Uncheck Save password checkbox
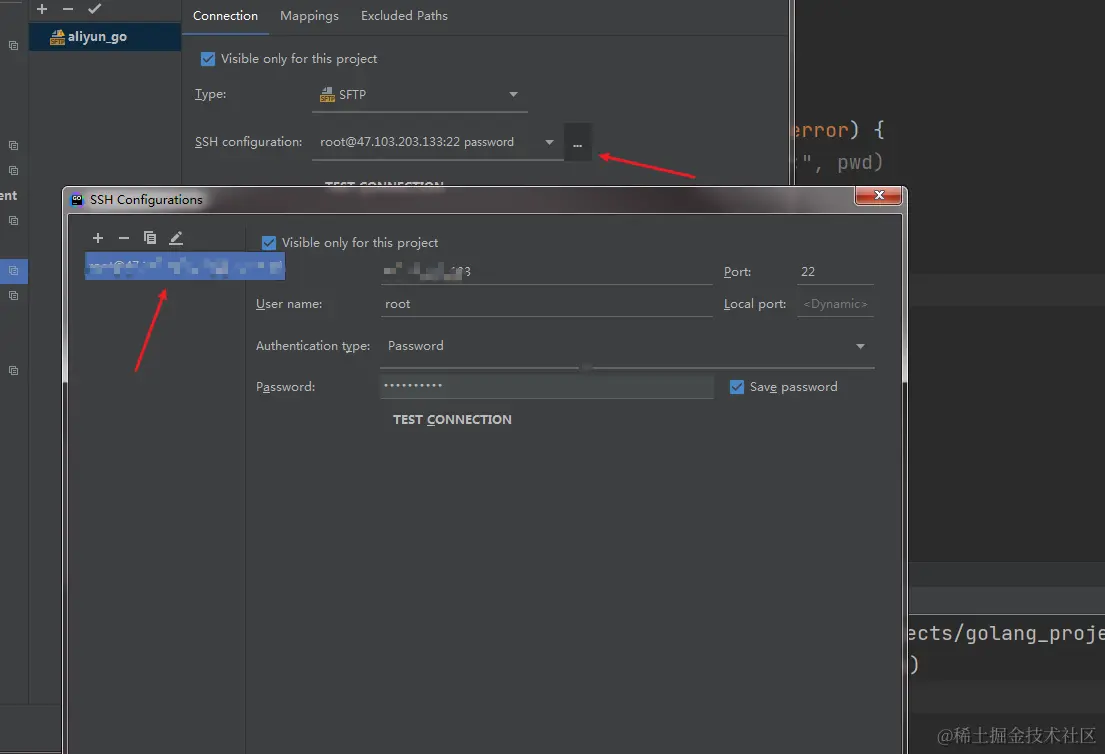Image resolution: width=1105 pixels, height=754 pixels. point(736,387)
